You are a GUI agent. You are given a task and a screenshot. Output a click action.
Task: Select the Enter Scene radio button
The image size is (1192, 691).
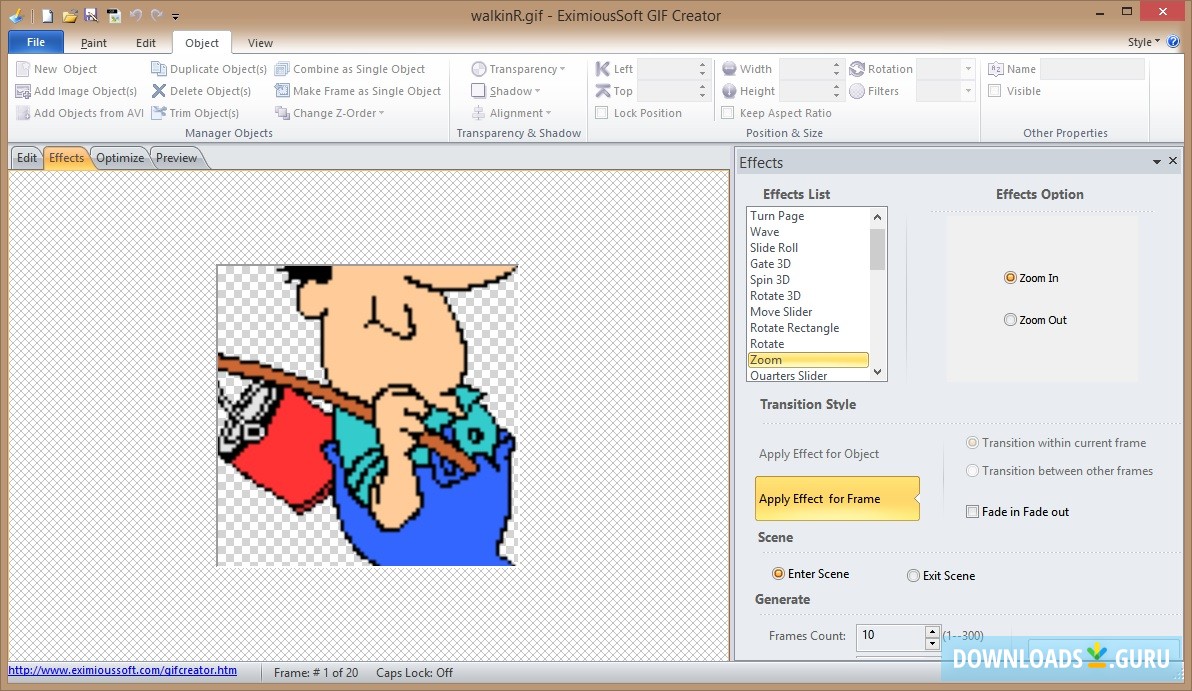pos(778,574)
